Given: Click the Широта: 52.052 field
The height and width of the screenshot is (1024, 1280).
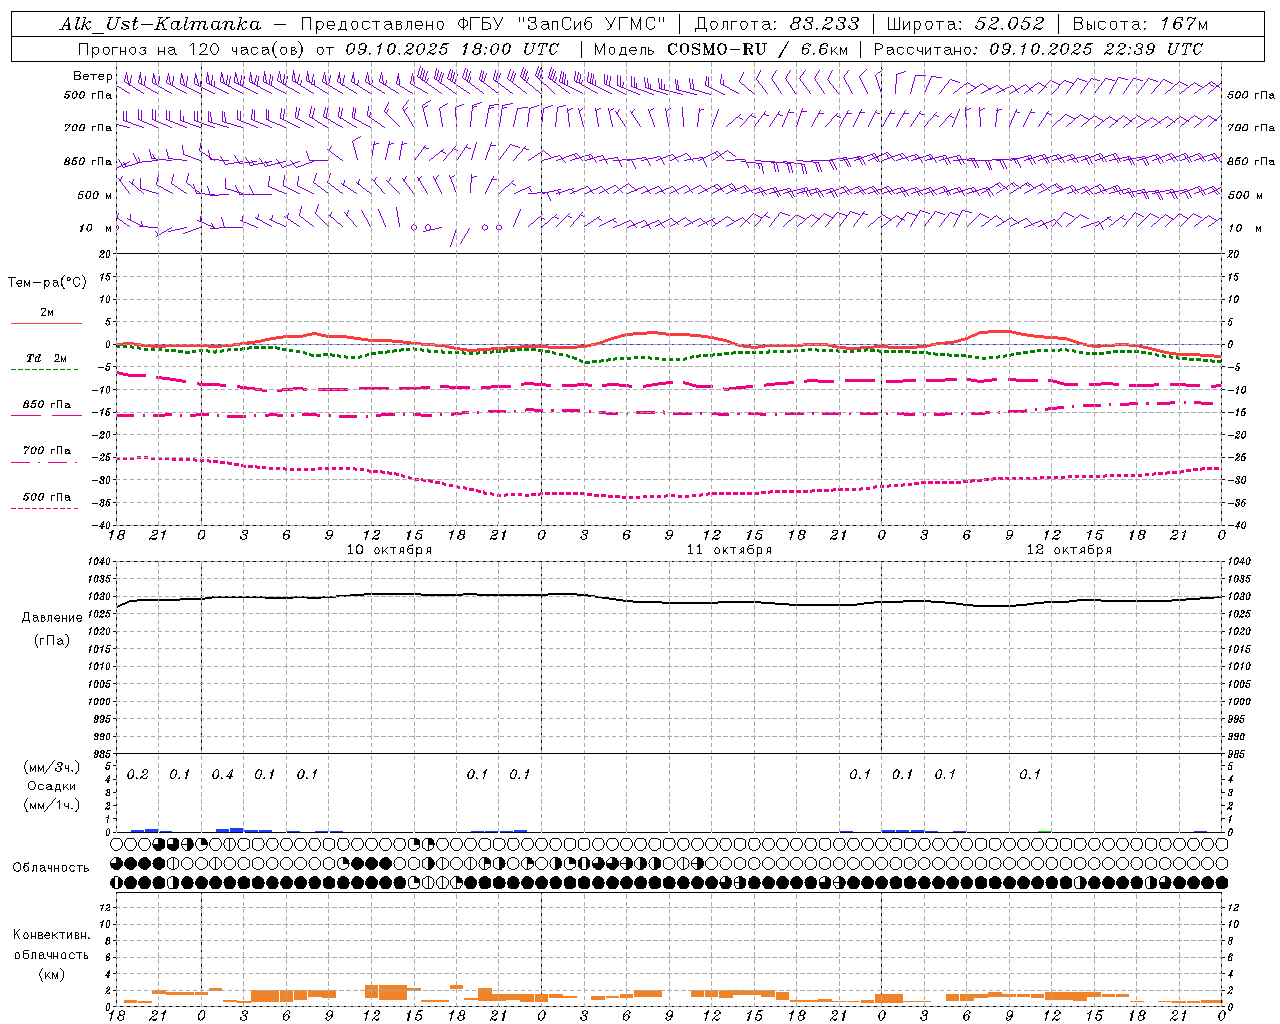Looking at the screenshot, I should 966,24.
